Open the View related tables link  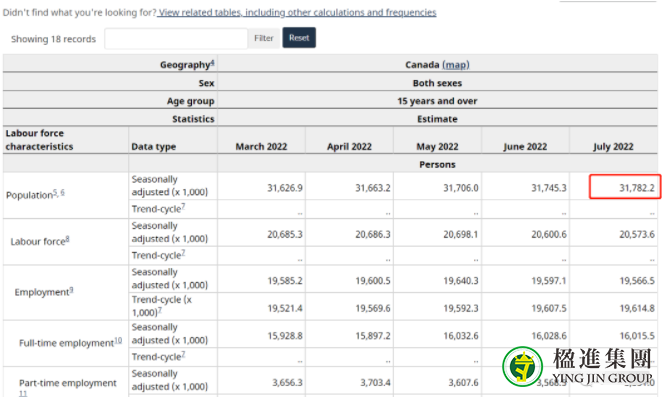(297, 13)
